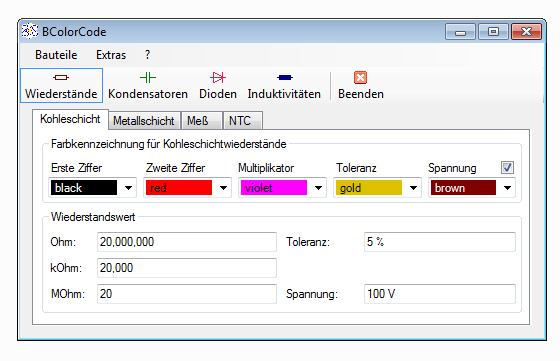Open the ? help menu

tap(148, 55)
